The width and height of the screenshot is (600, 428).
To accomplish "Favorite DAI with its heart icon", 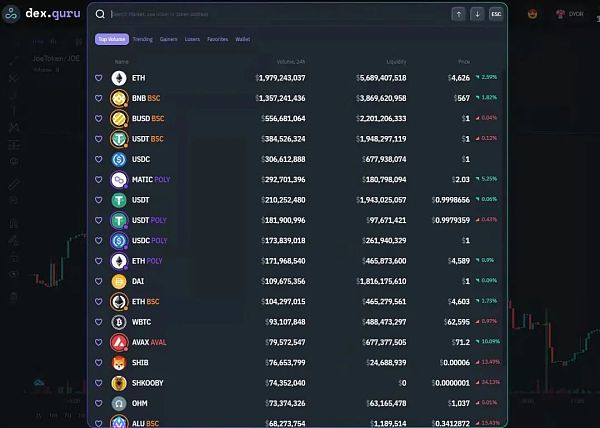I will point(99,281).
